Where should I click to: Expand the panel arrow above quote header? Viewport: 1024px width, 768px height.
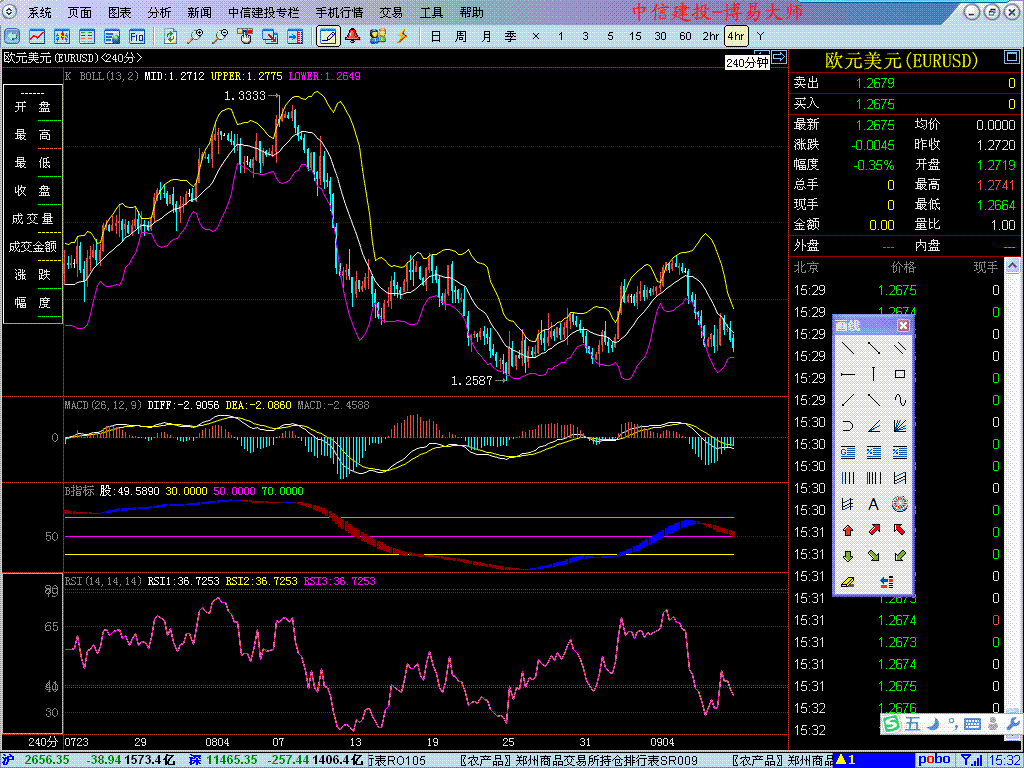tap(779, 58)
